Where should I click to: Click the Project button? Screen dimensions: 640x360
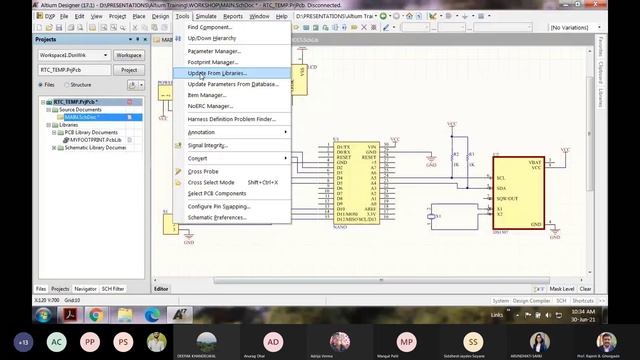point(129,70)
